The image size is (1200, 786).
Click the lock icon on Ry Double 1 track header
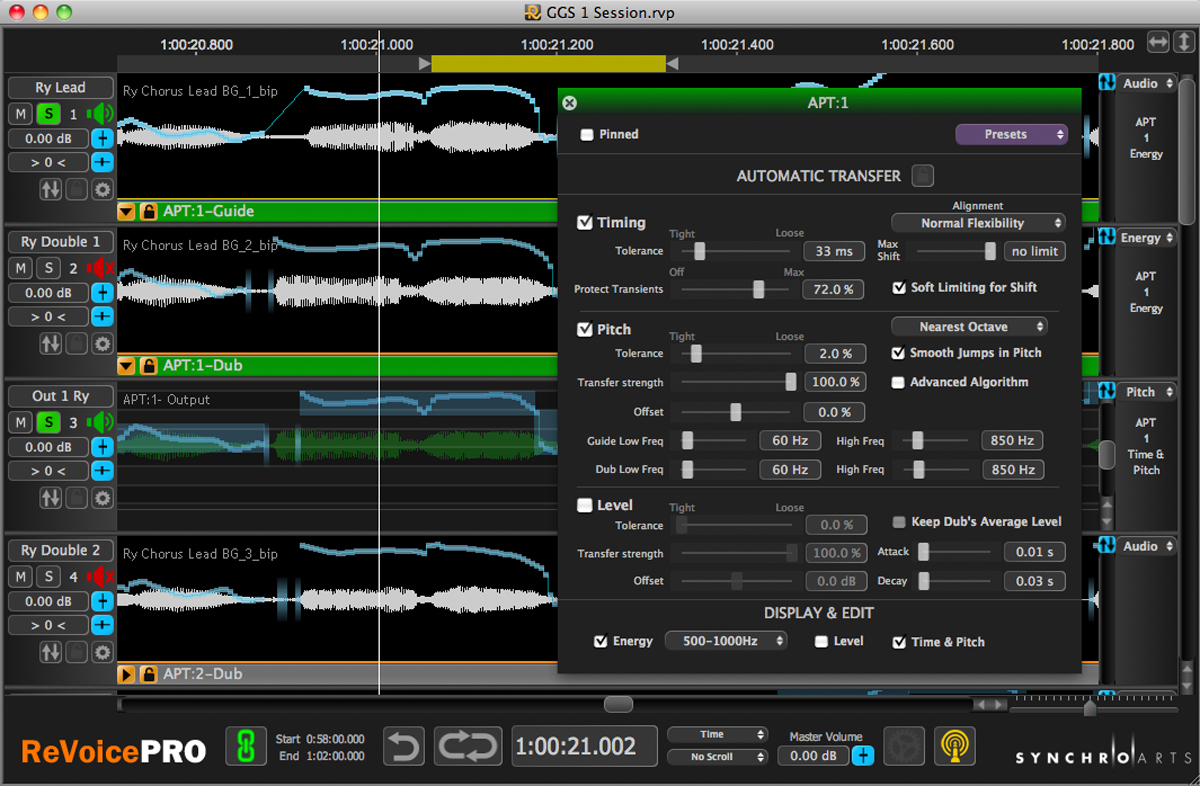point(77,343)
